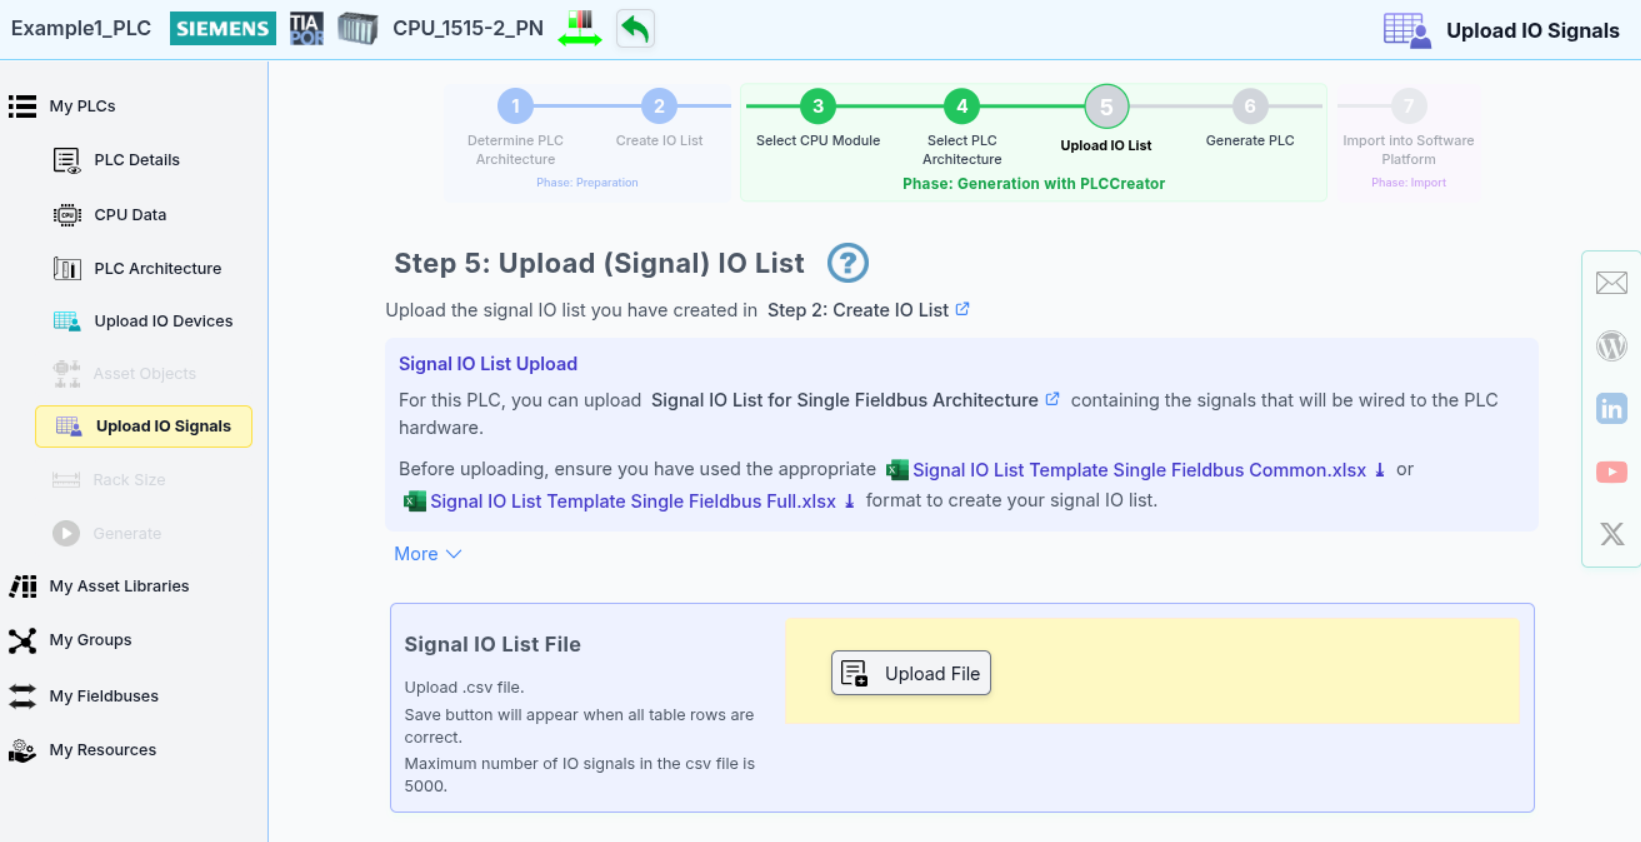Click the YouTube icon

[x=1611, y=472]
